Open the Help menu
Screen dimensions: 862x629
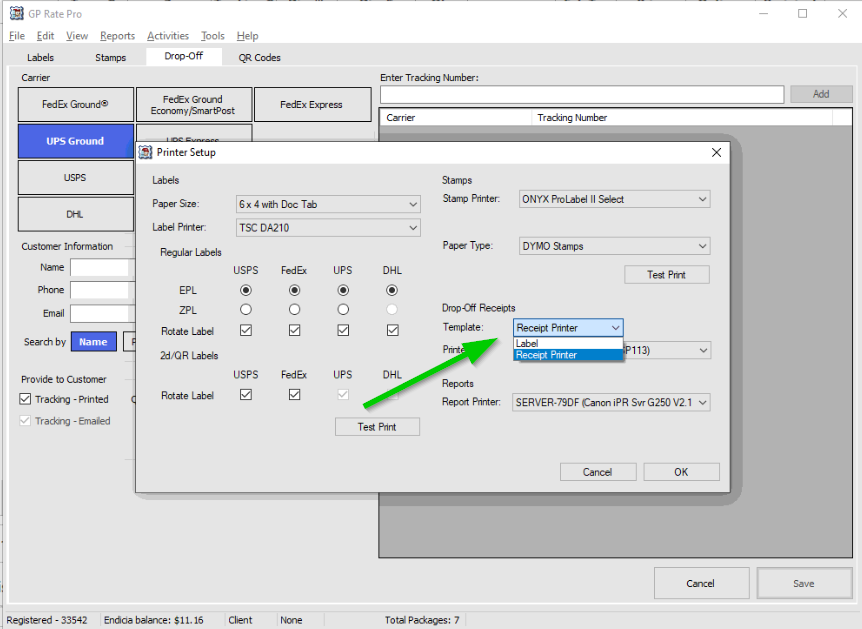pos(247,36)
